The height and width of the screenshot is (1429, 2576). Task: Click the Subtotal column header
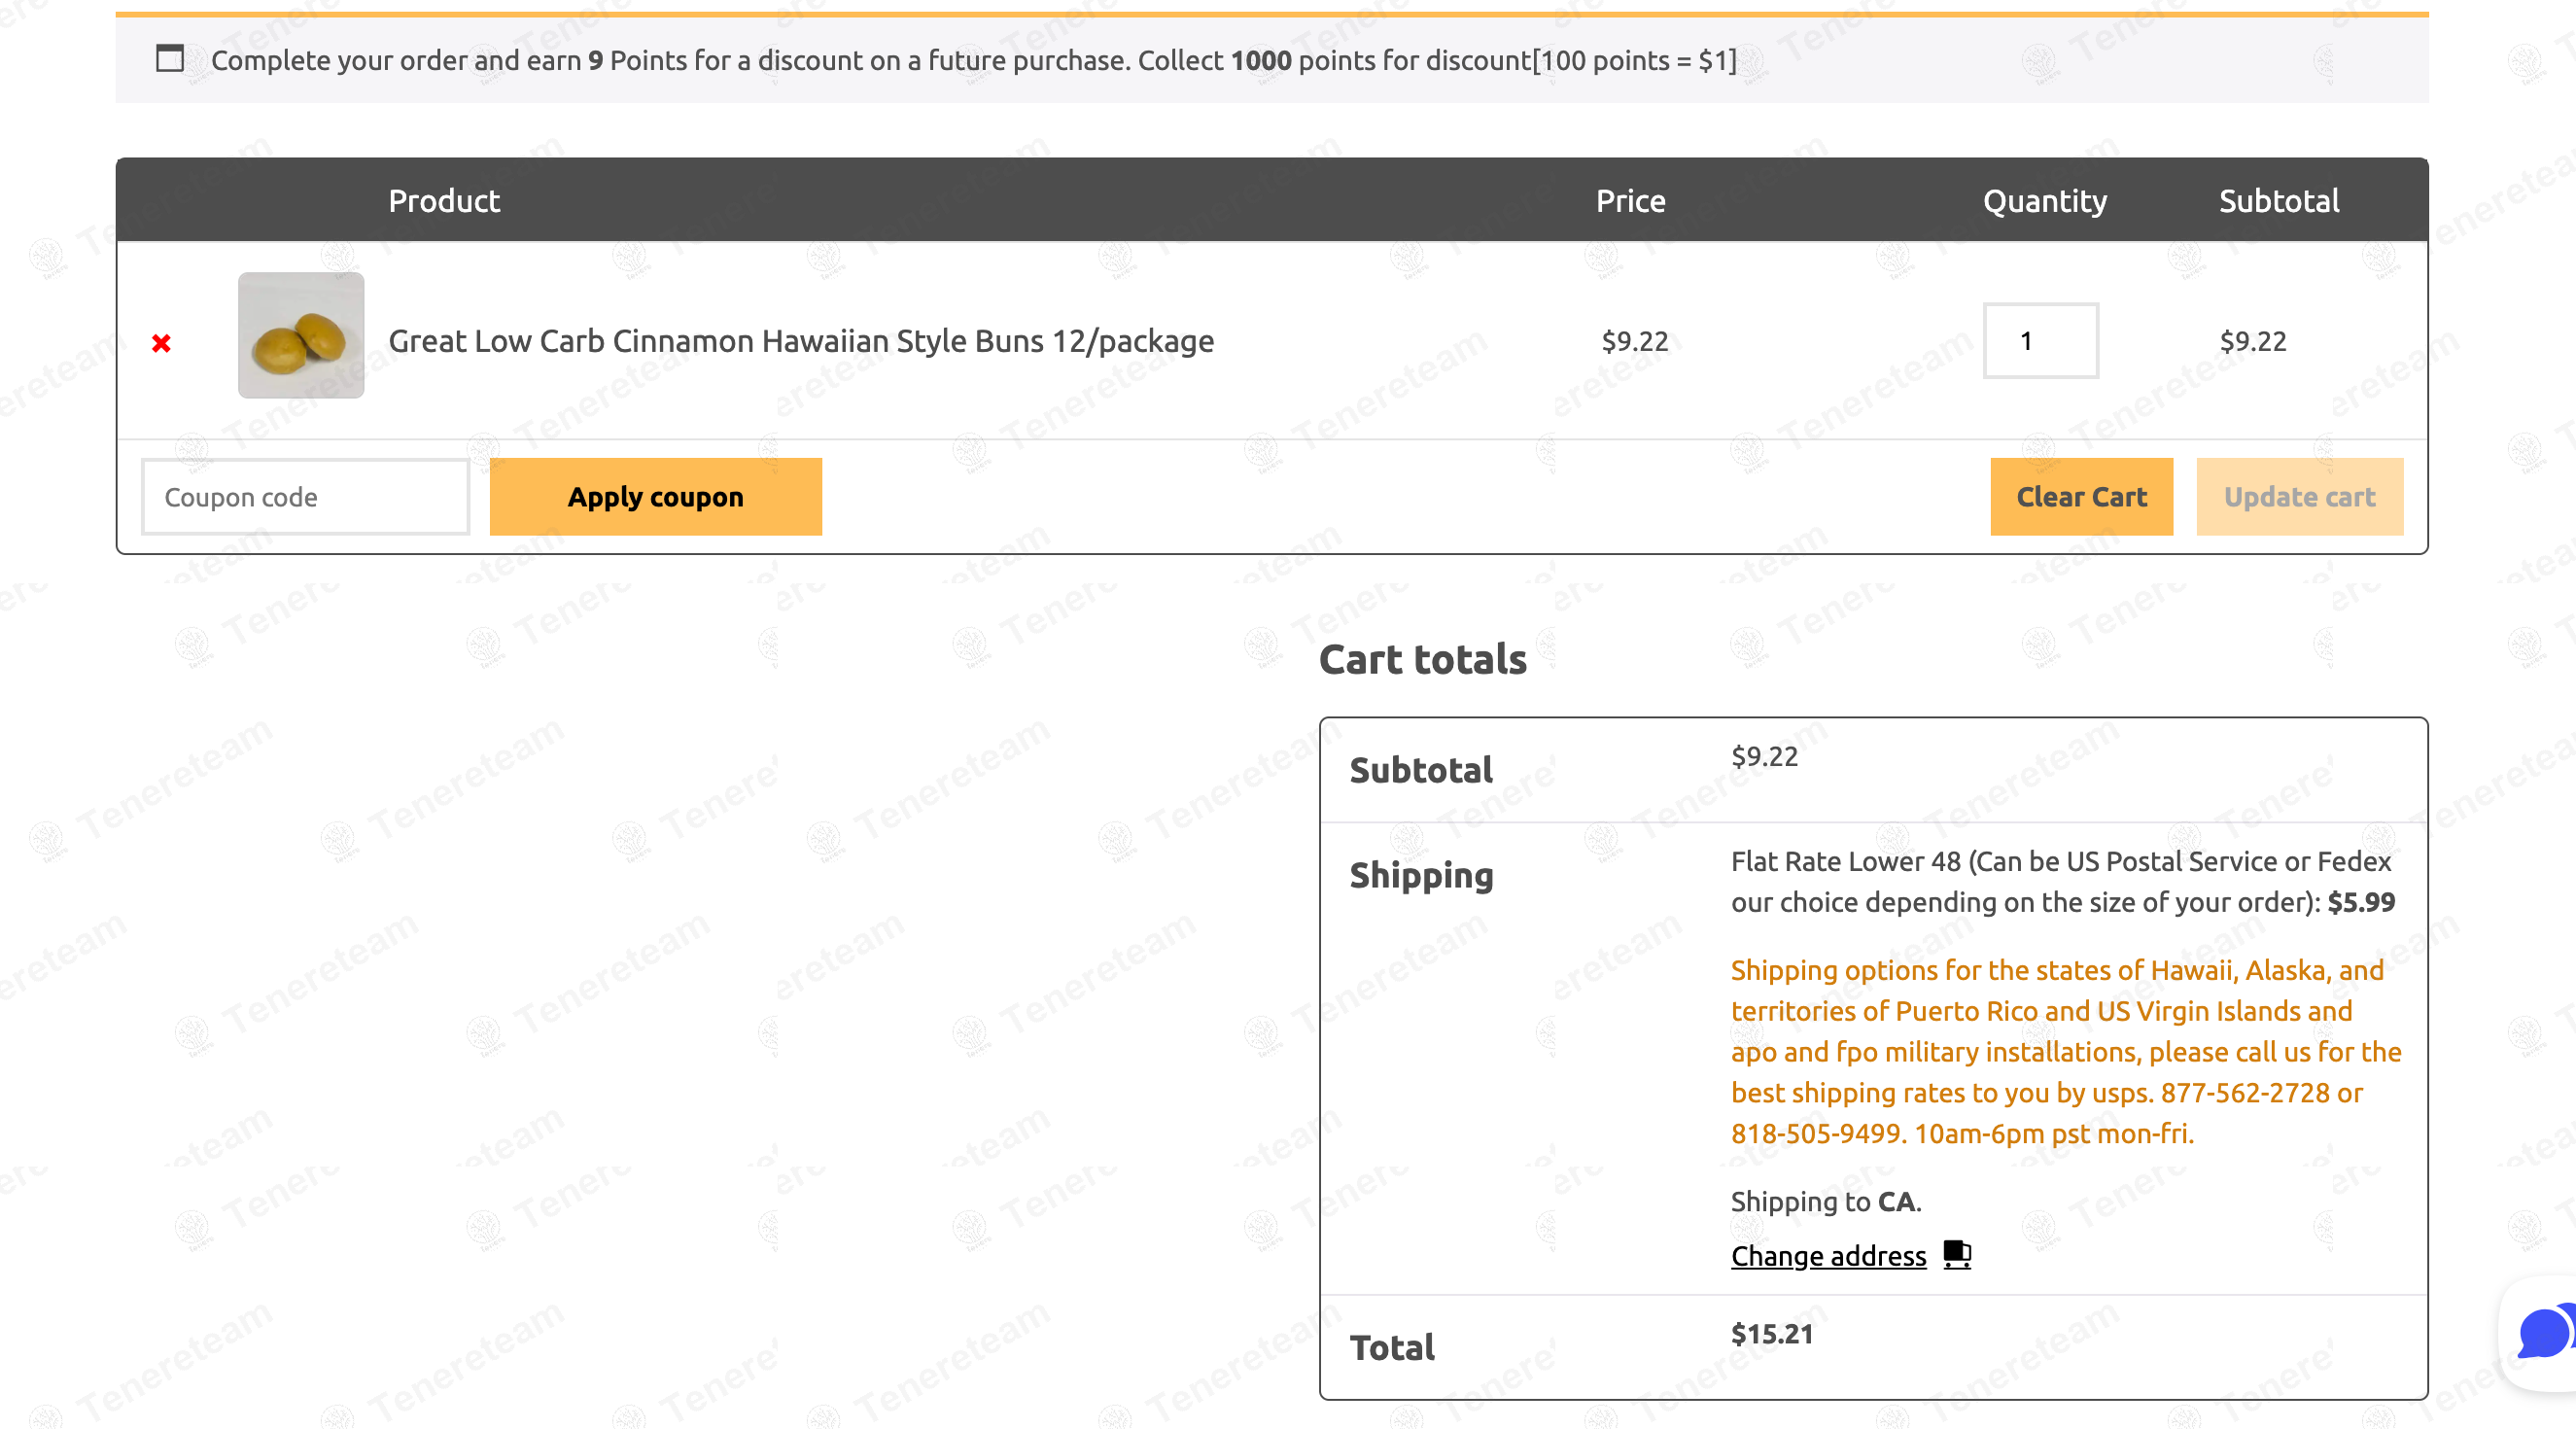point(2279,201)
